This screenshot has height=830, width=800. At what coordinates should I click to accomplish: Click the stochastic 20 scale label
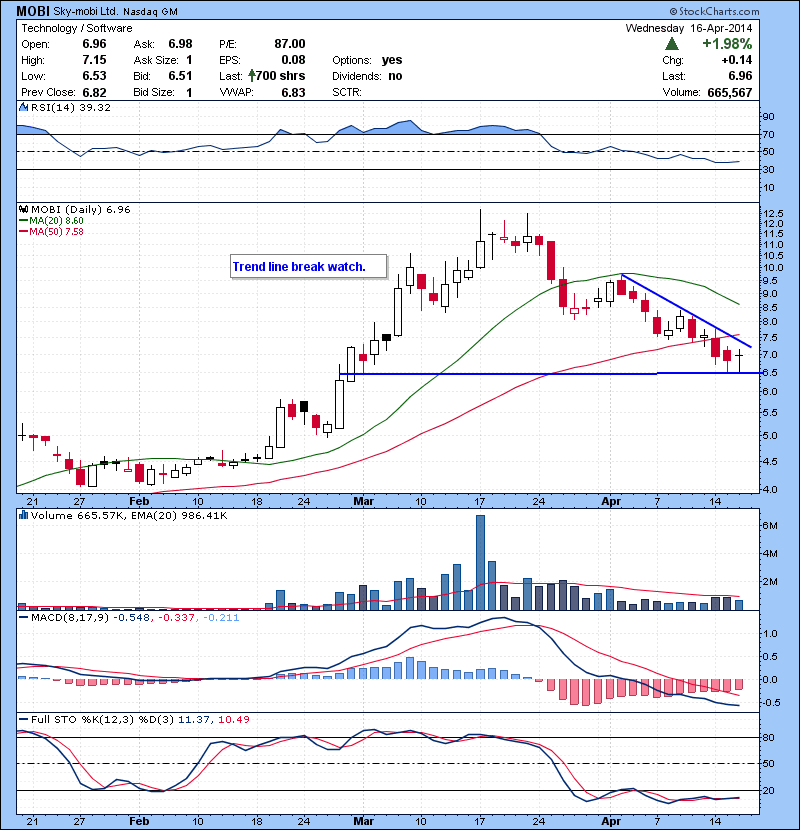768,790
